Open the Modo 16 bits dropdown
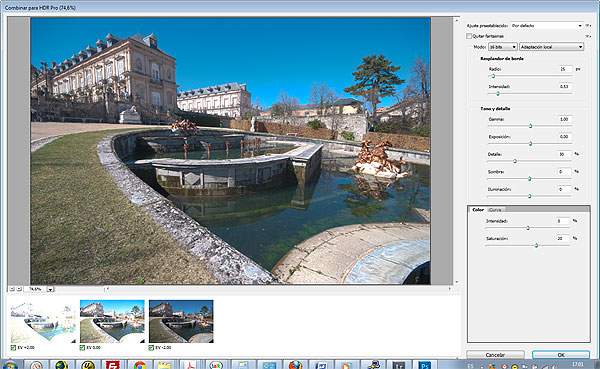This screenshot has width=600, height=369. pyautogui.click(x=503, y=47)
